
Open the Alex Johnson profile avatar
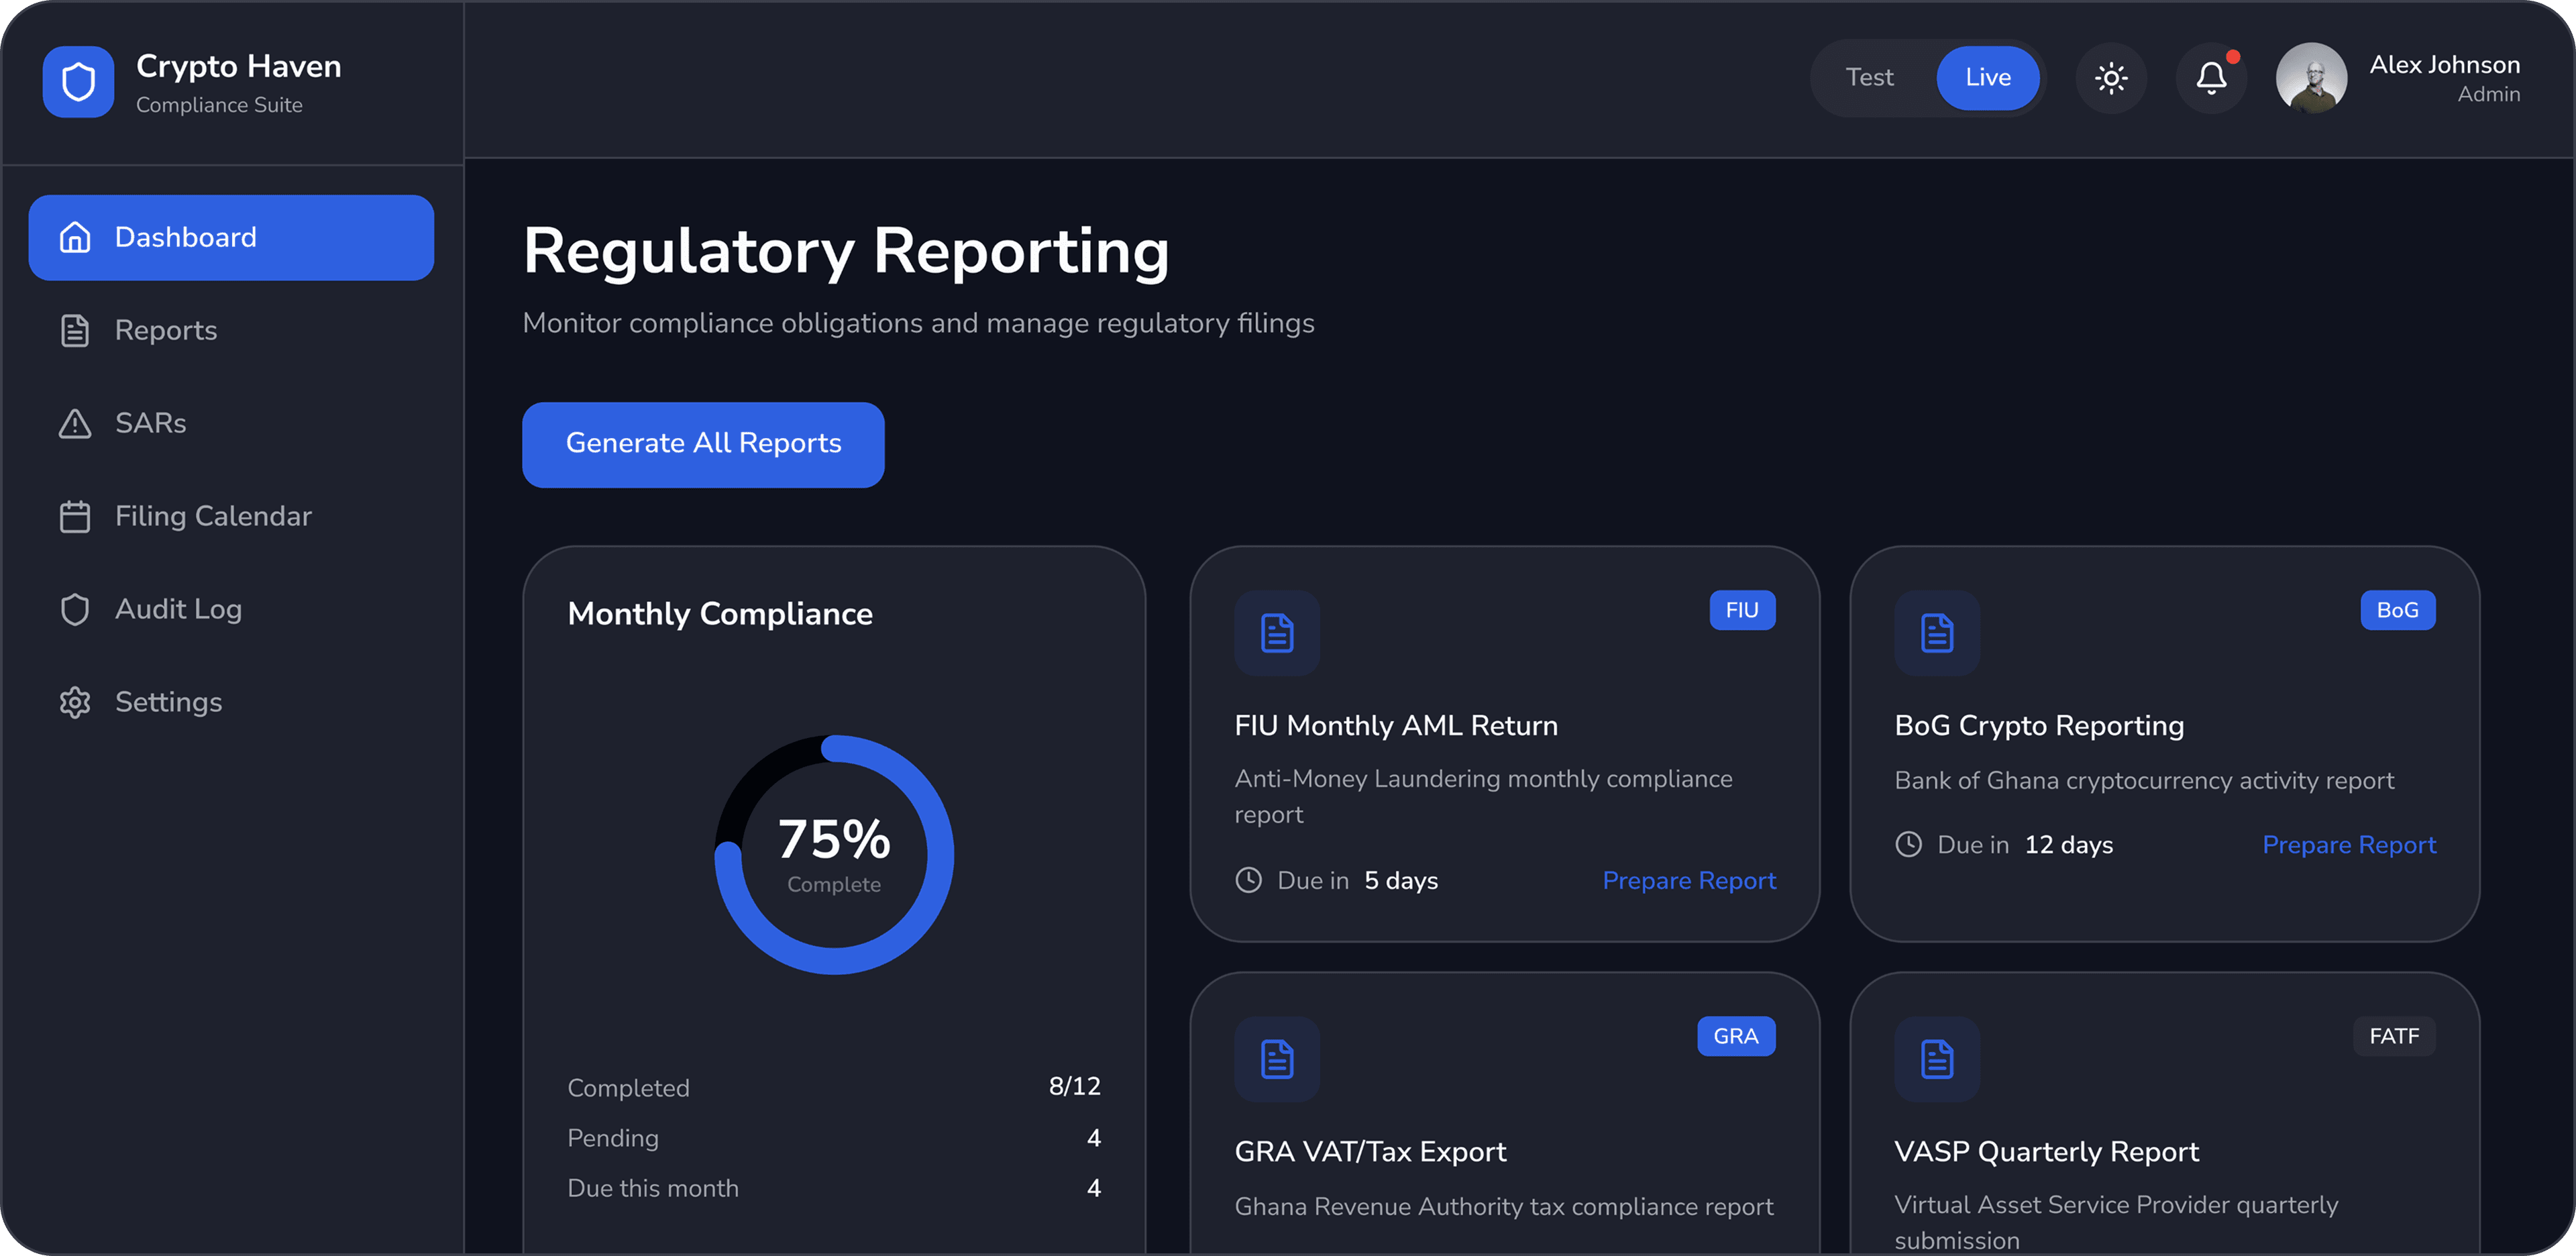coord(2311,78)
